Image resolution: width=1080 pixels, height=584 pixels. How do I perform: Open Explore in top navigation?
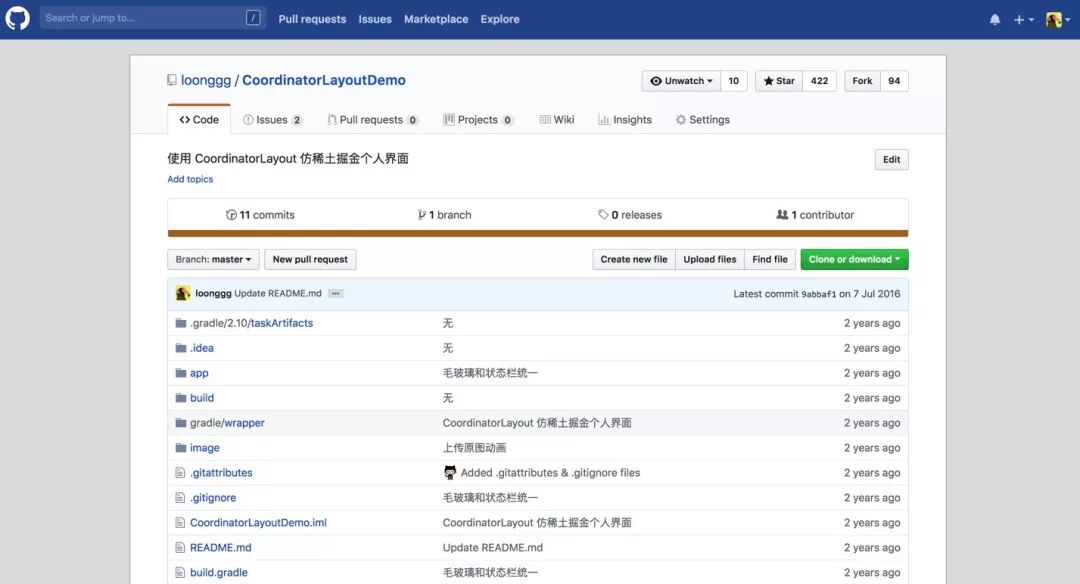click(500, 19)
